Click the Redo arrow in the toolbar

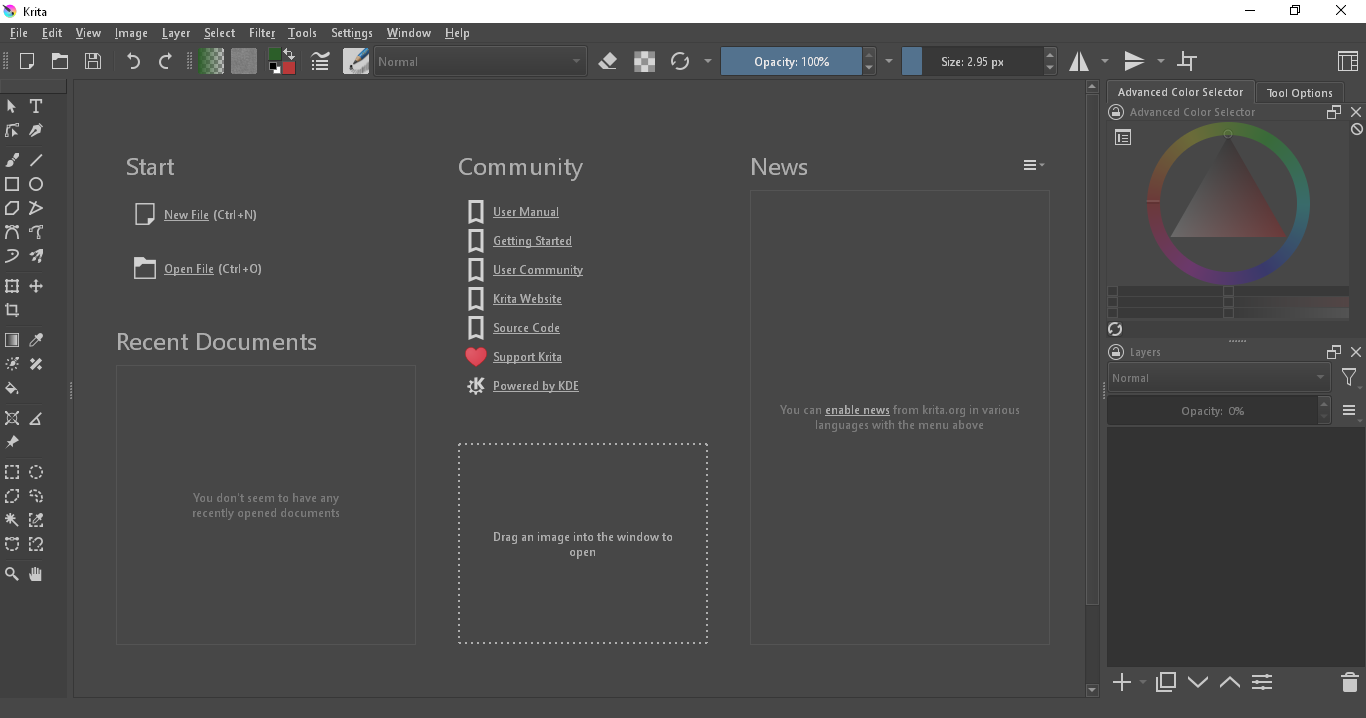(x=166, y=61)
